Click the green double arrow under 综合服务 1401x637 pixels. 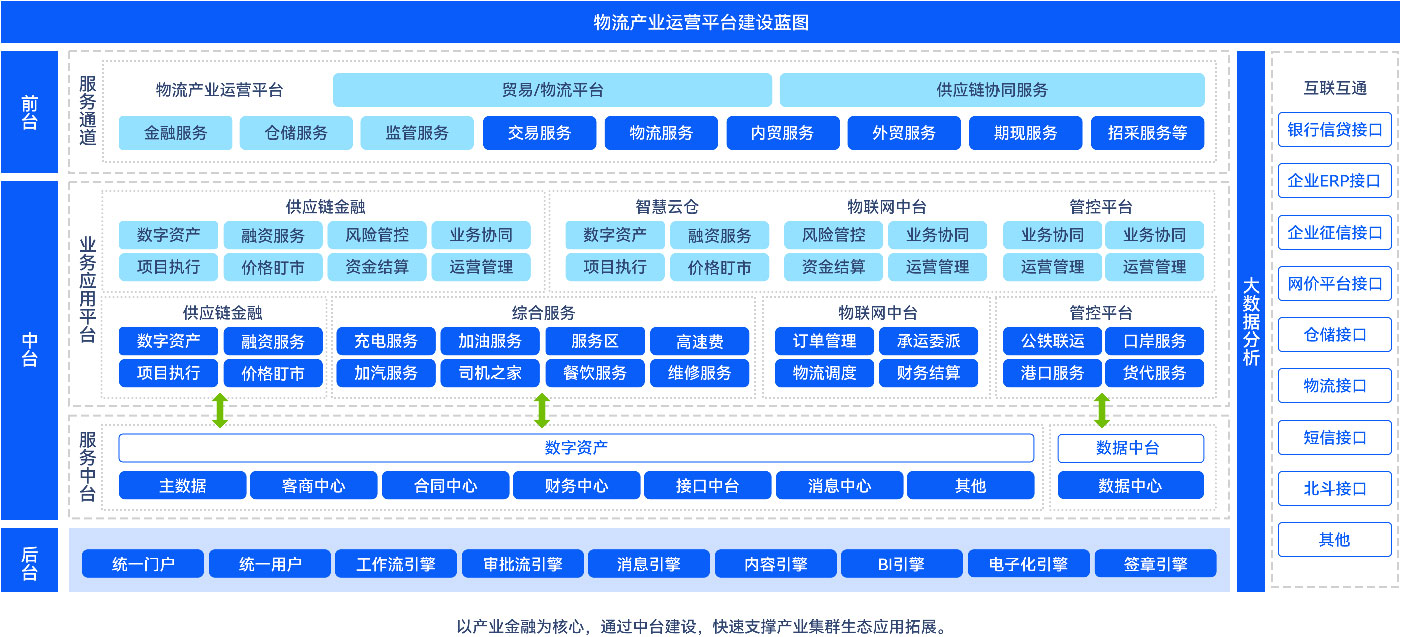pyautogui.click(x=542, y=410)
